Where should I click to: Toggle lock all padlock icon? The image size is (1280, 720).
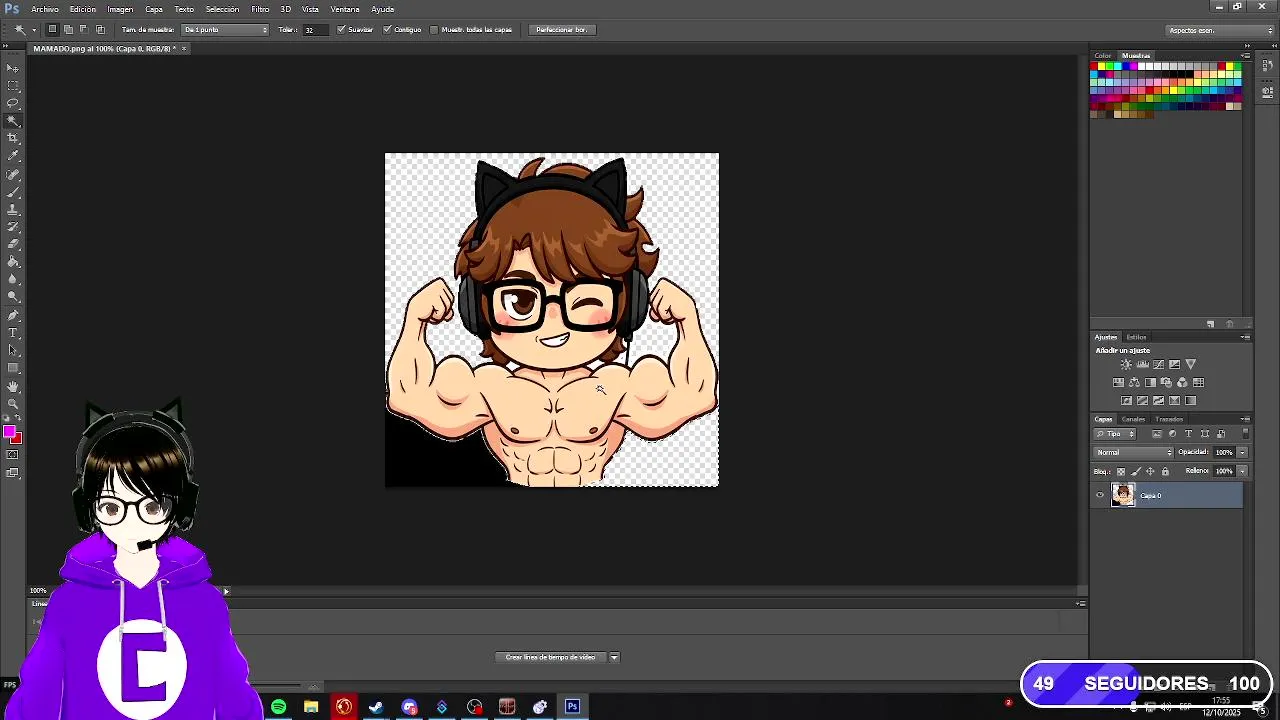point(1165,471)
